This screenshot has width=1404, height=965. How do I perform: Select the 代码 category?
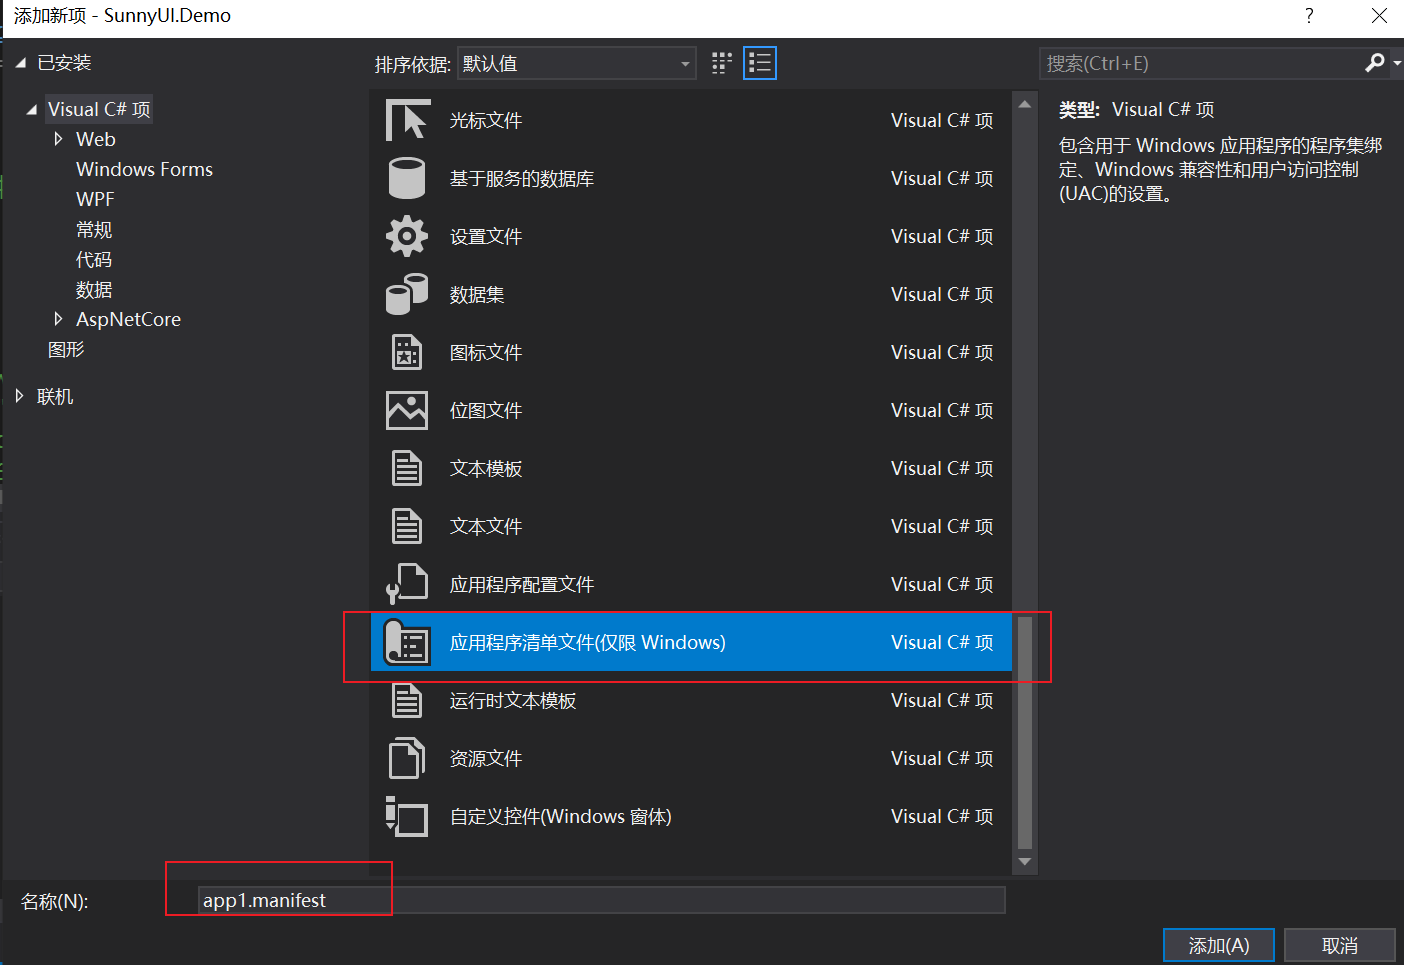(94, 259)
